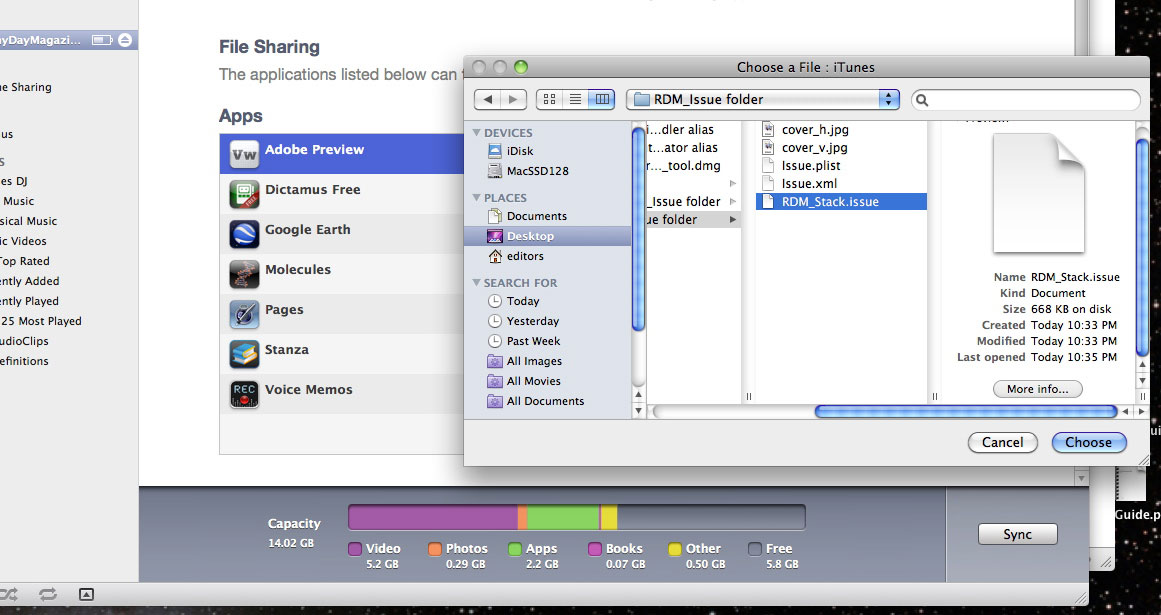This screenshot has width=1161, height=615.
Task: Select the Pages app icon
Action: (x=244, y=315)
